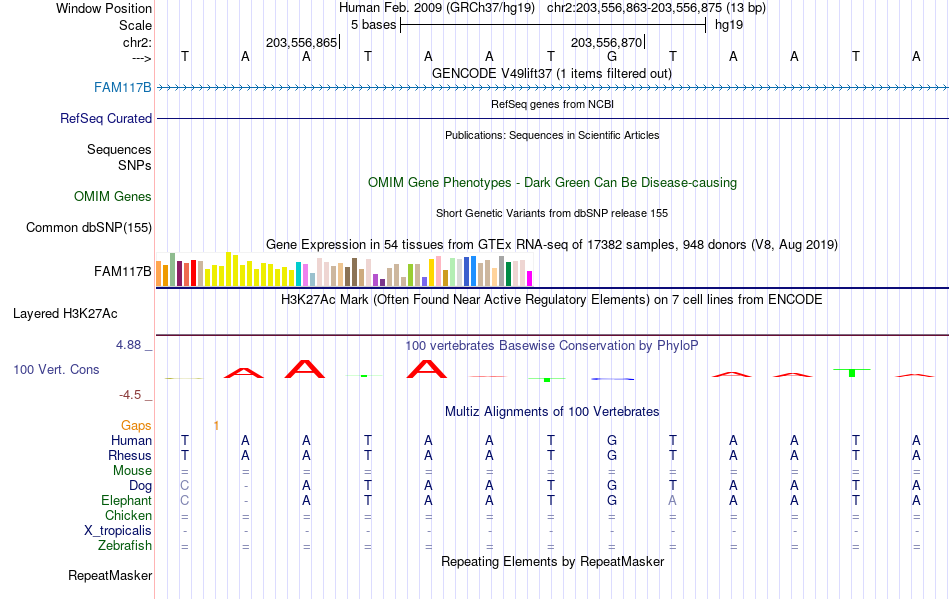Click Publications: Sequences in Scientific Articles title

pos(552,135)
